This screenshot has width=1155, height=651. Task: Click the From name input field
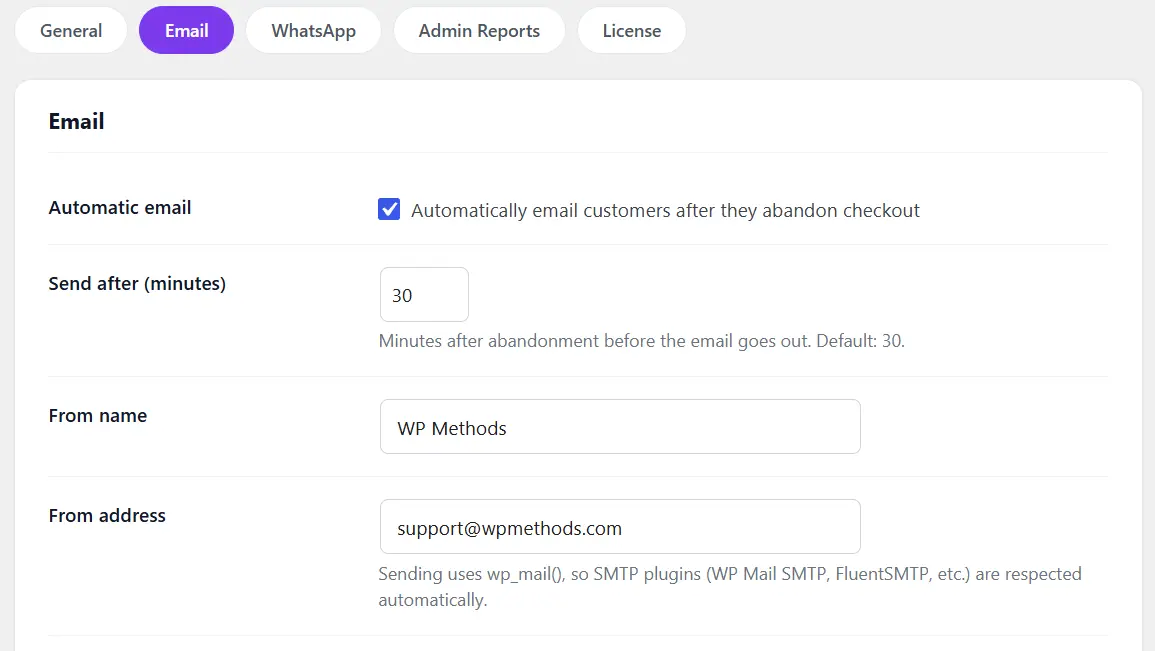click(x=620, y=427)
